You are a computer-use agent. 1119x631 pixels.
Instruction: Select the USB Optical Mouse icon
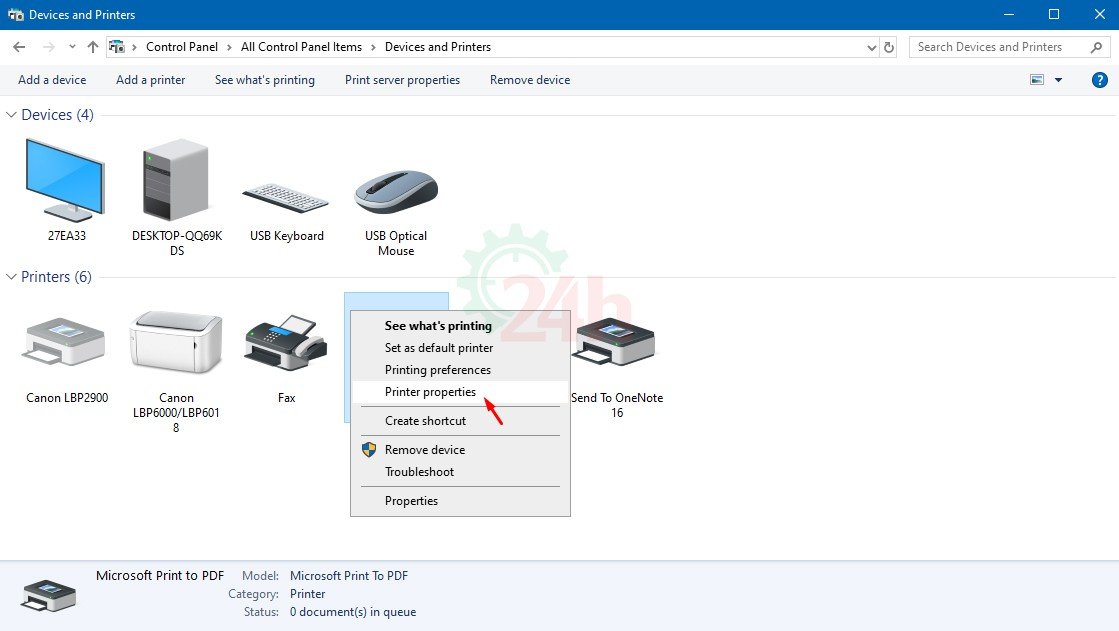[x=396, y=192]
